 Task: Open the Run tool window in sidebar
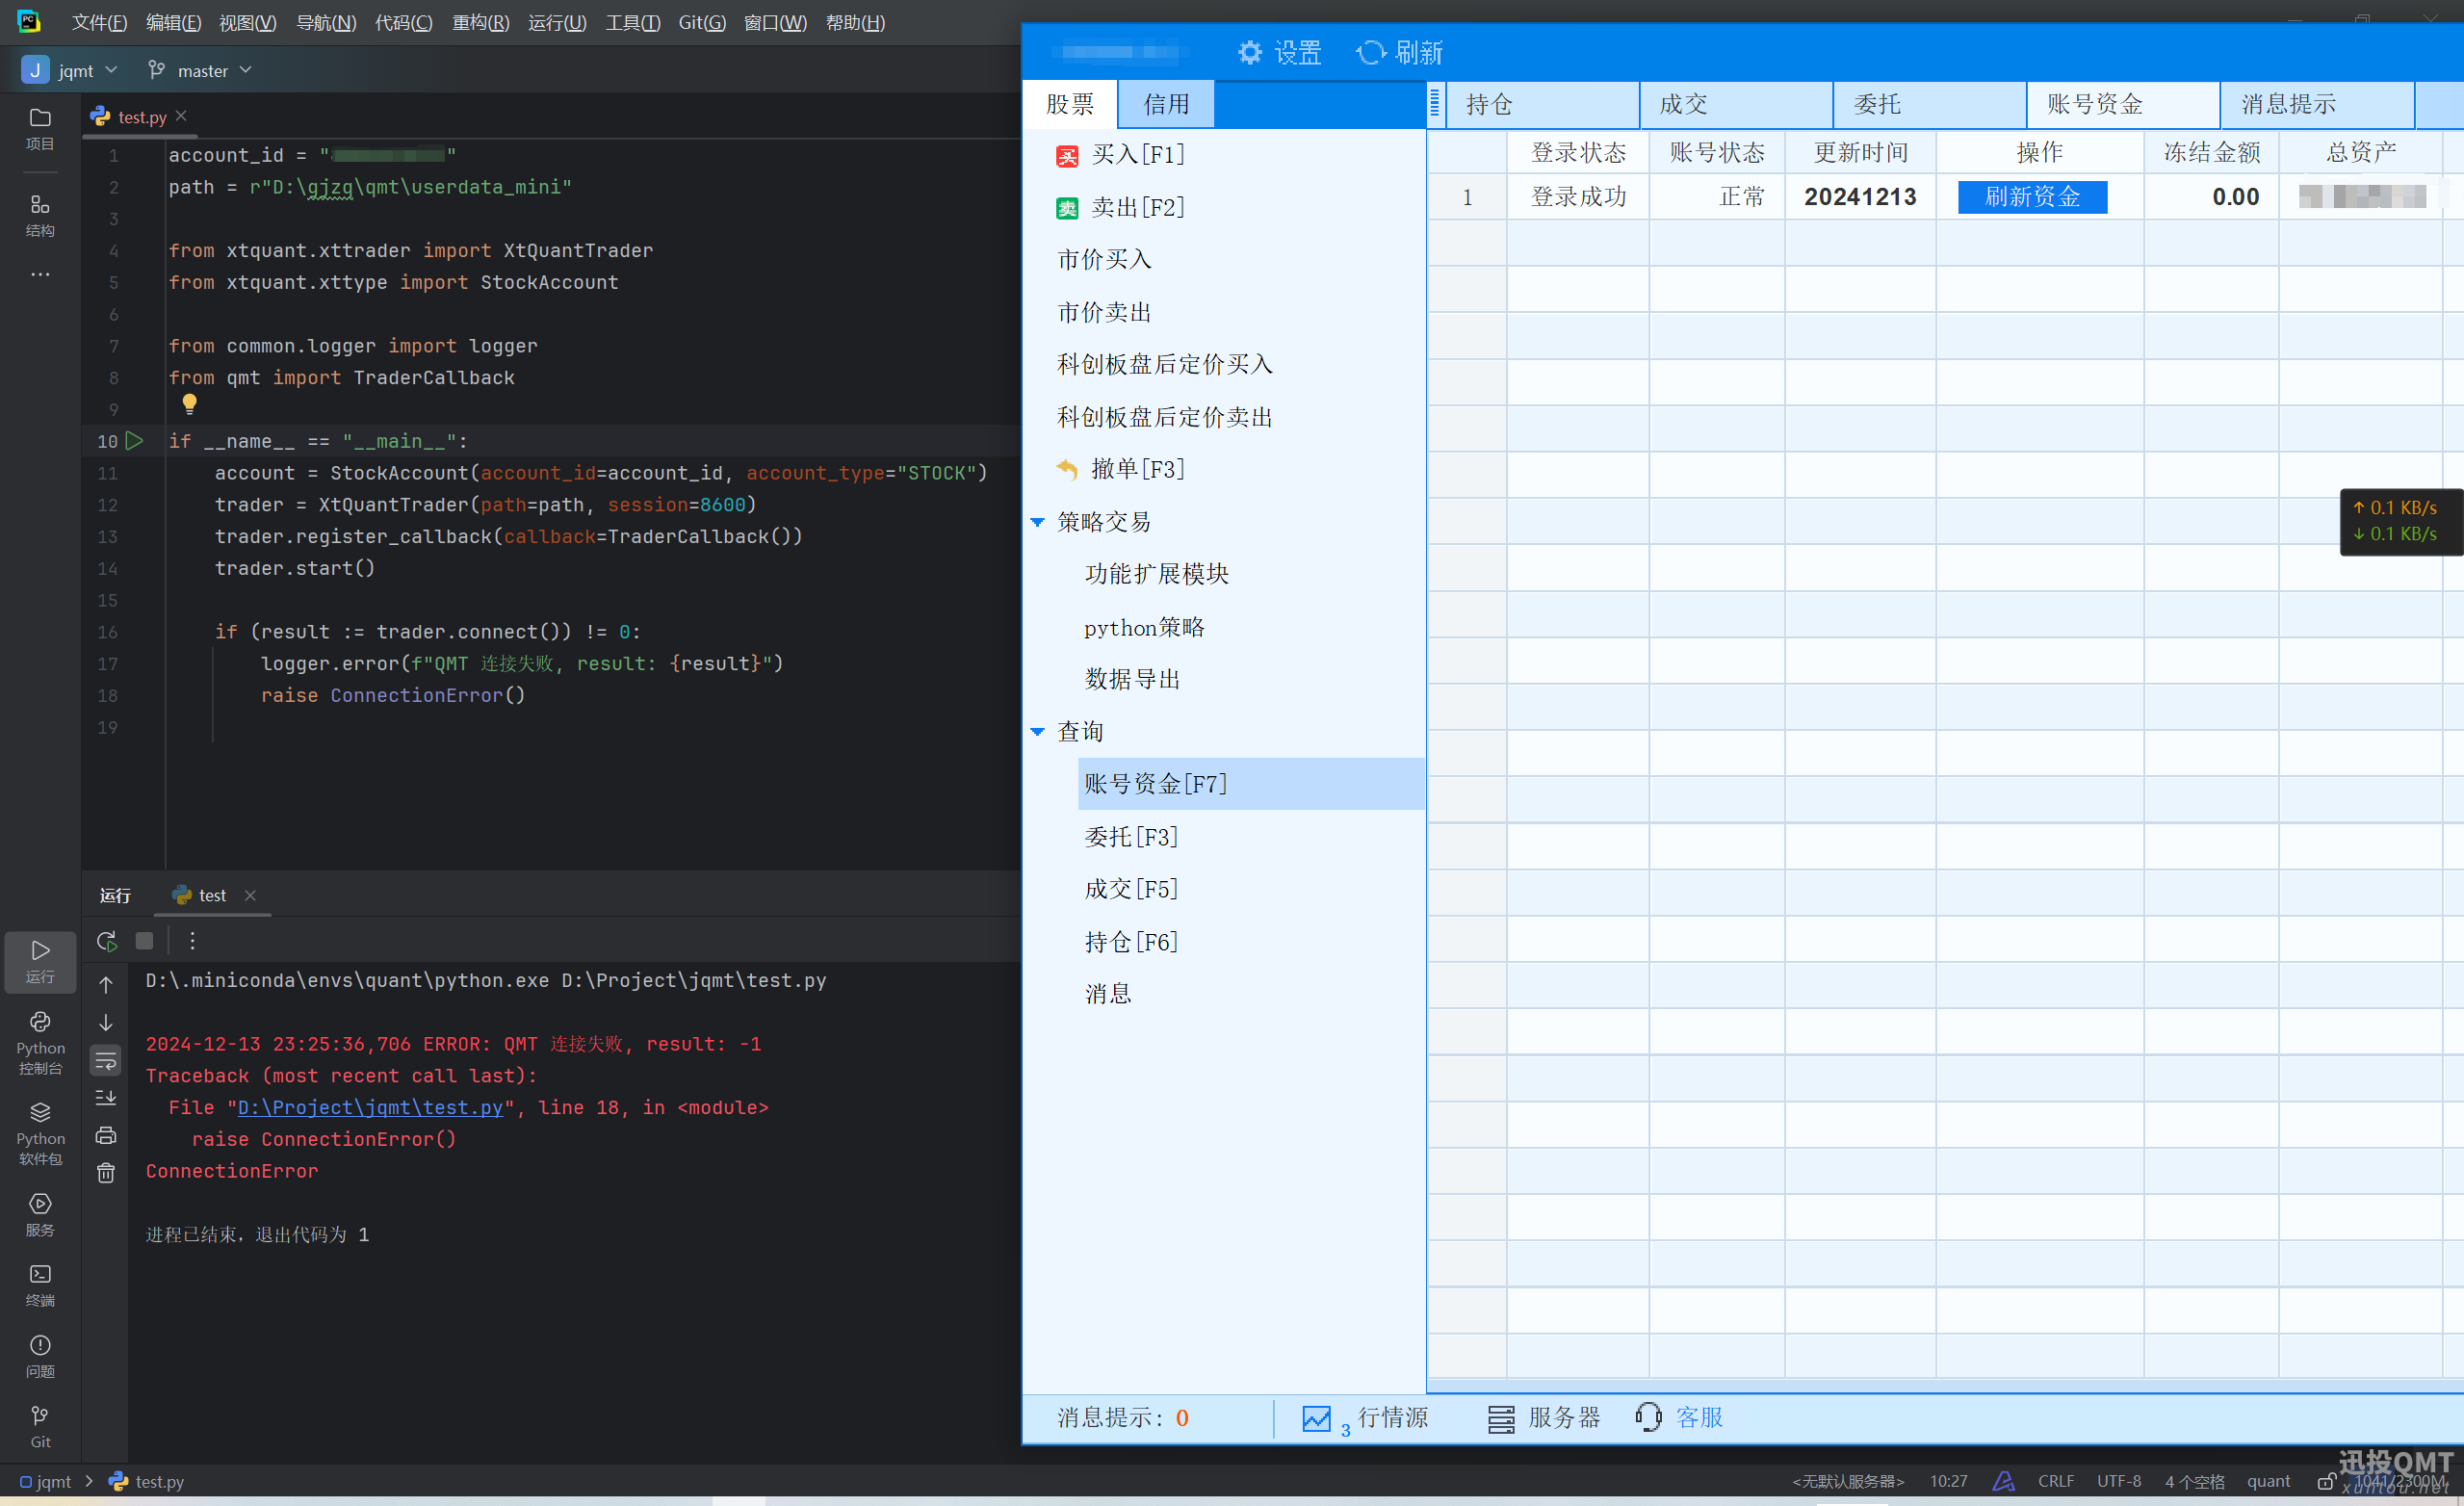(x=40, y=961)
